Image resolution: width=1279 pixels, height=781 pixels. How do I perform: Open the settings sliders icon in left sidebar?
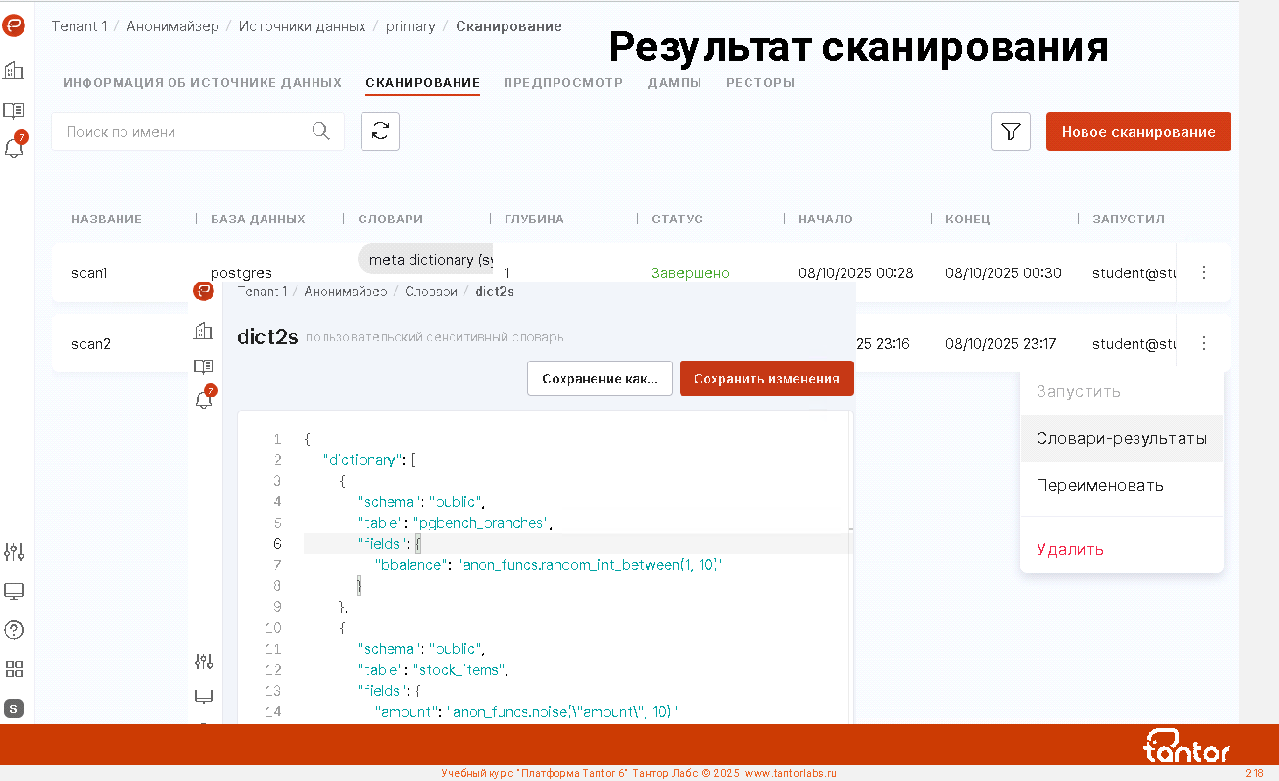14,552
